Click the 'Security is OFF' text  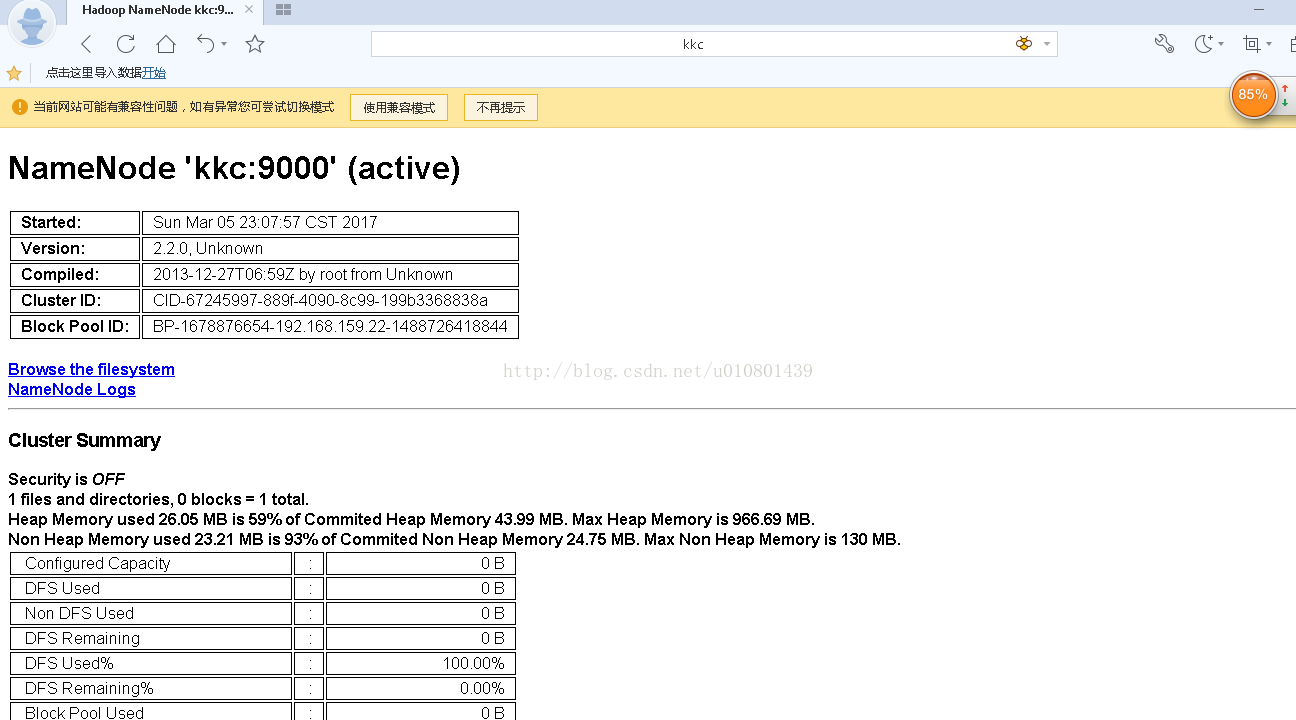tap(66, 479)
